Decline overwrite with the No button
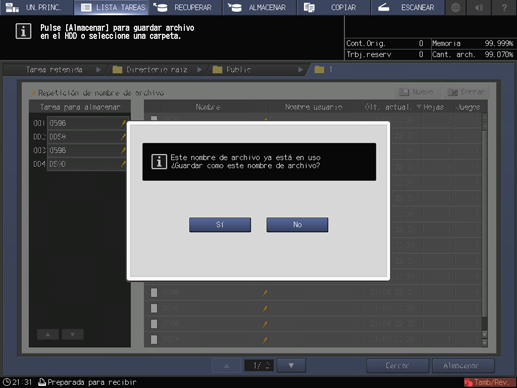This screenshot has width=517, height=388. click(297, 225)
